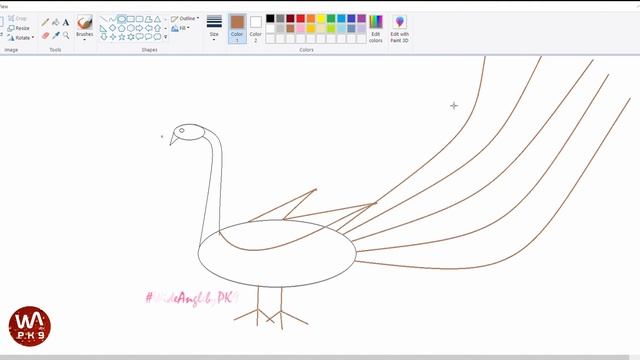Screen dimensions: 640x360
Task: Open Edit colors dialog
Action: click(x=376, y=29)
